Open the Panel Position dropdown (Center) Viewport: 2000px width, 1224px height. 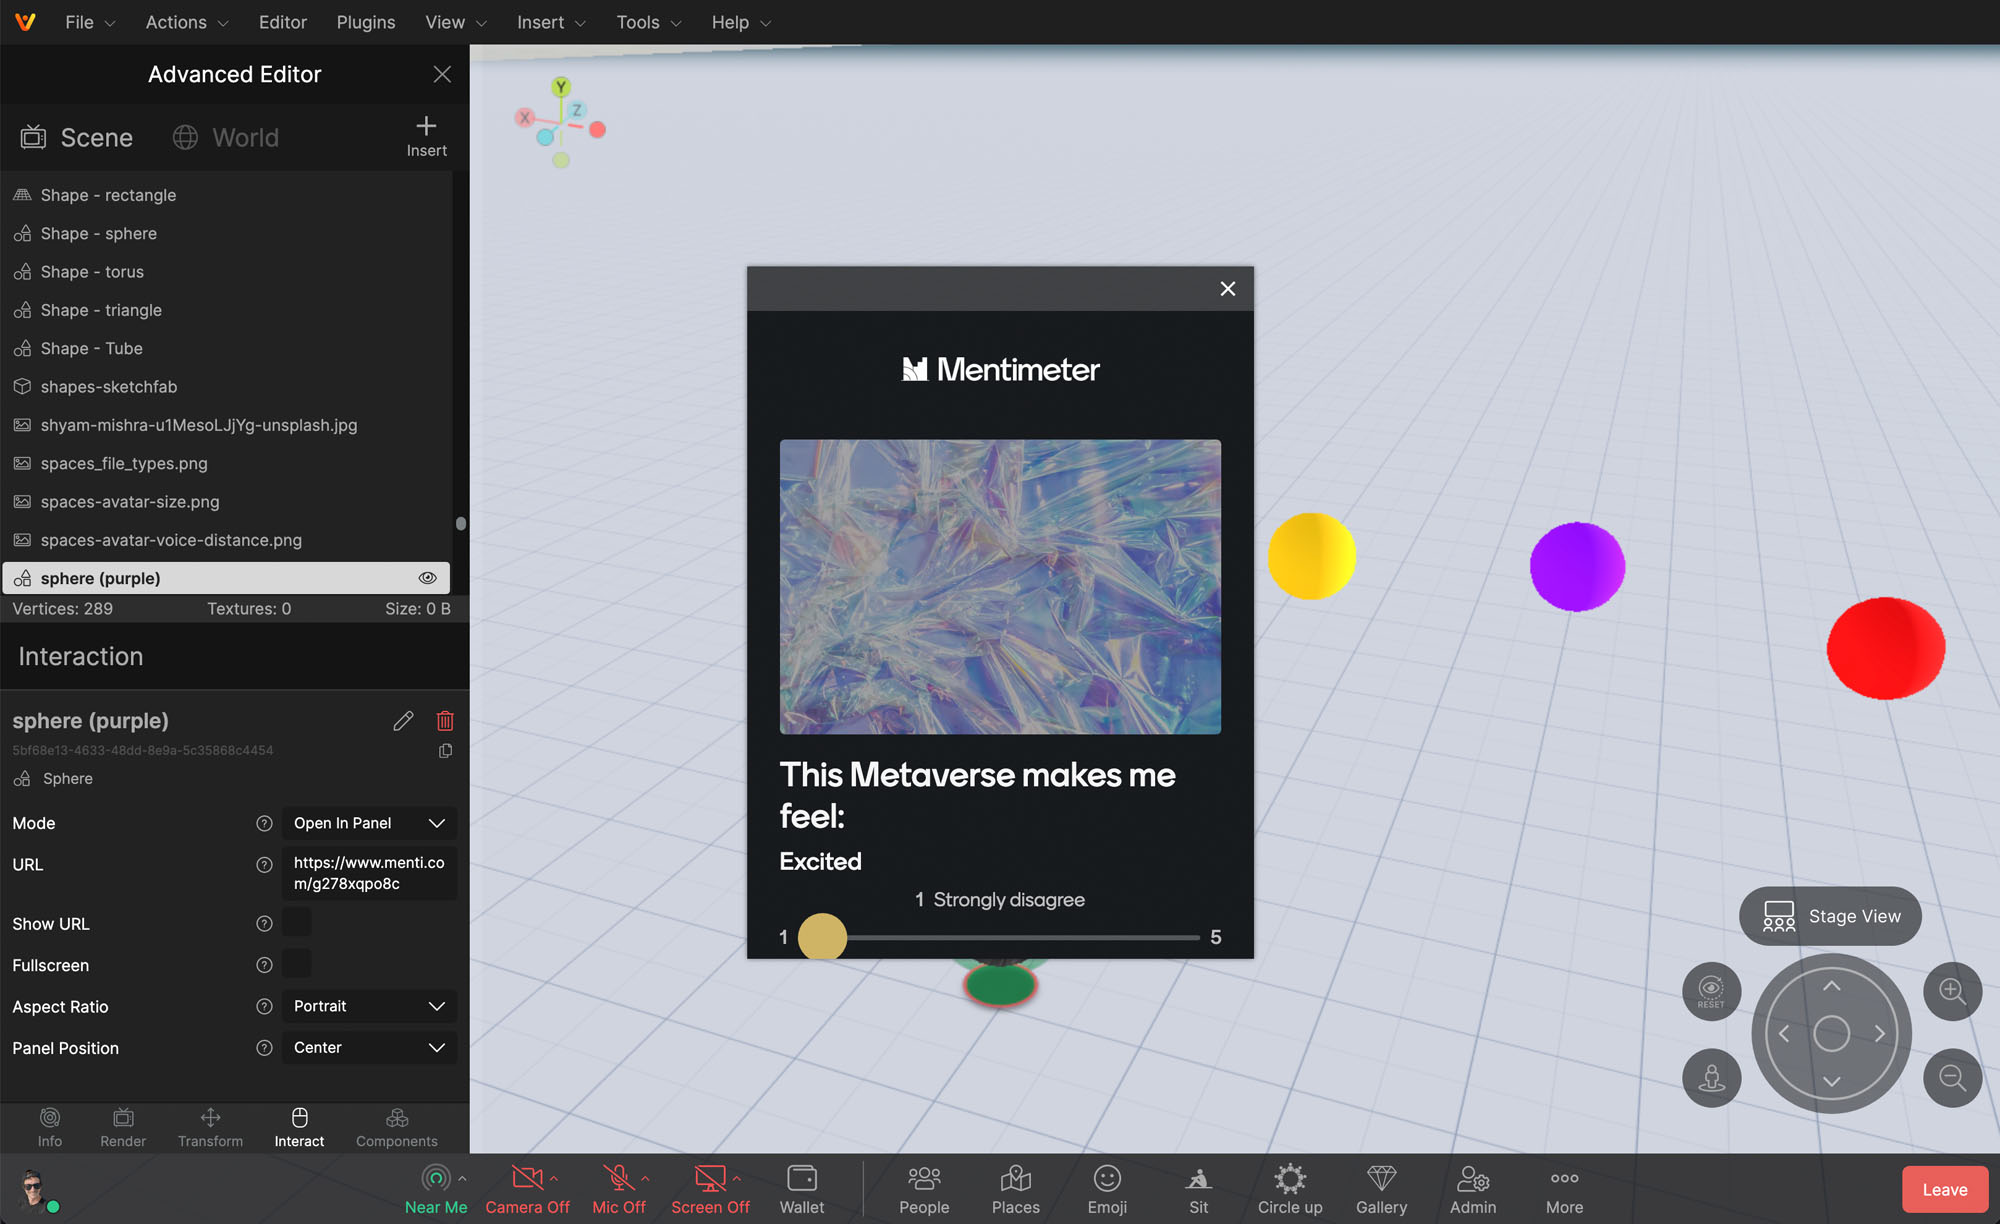(x=369, y=1047)
